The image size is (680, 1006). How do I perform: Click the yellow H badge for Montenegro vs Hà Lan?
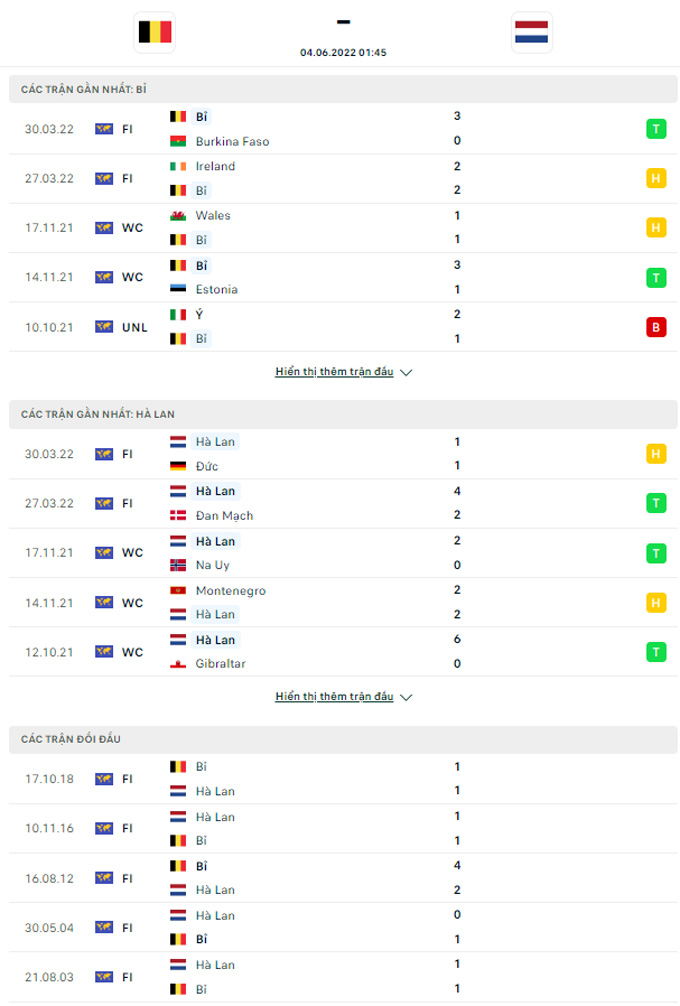[x=656, y=602]
